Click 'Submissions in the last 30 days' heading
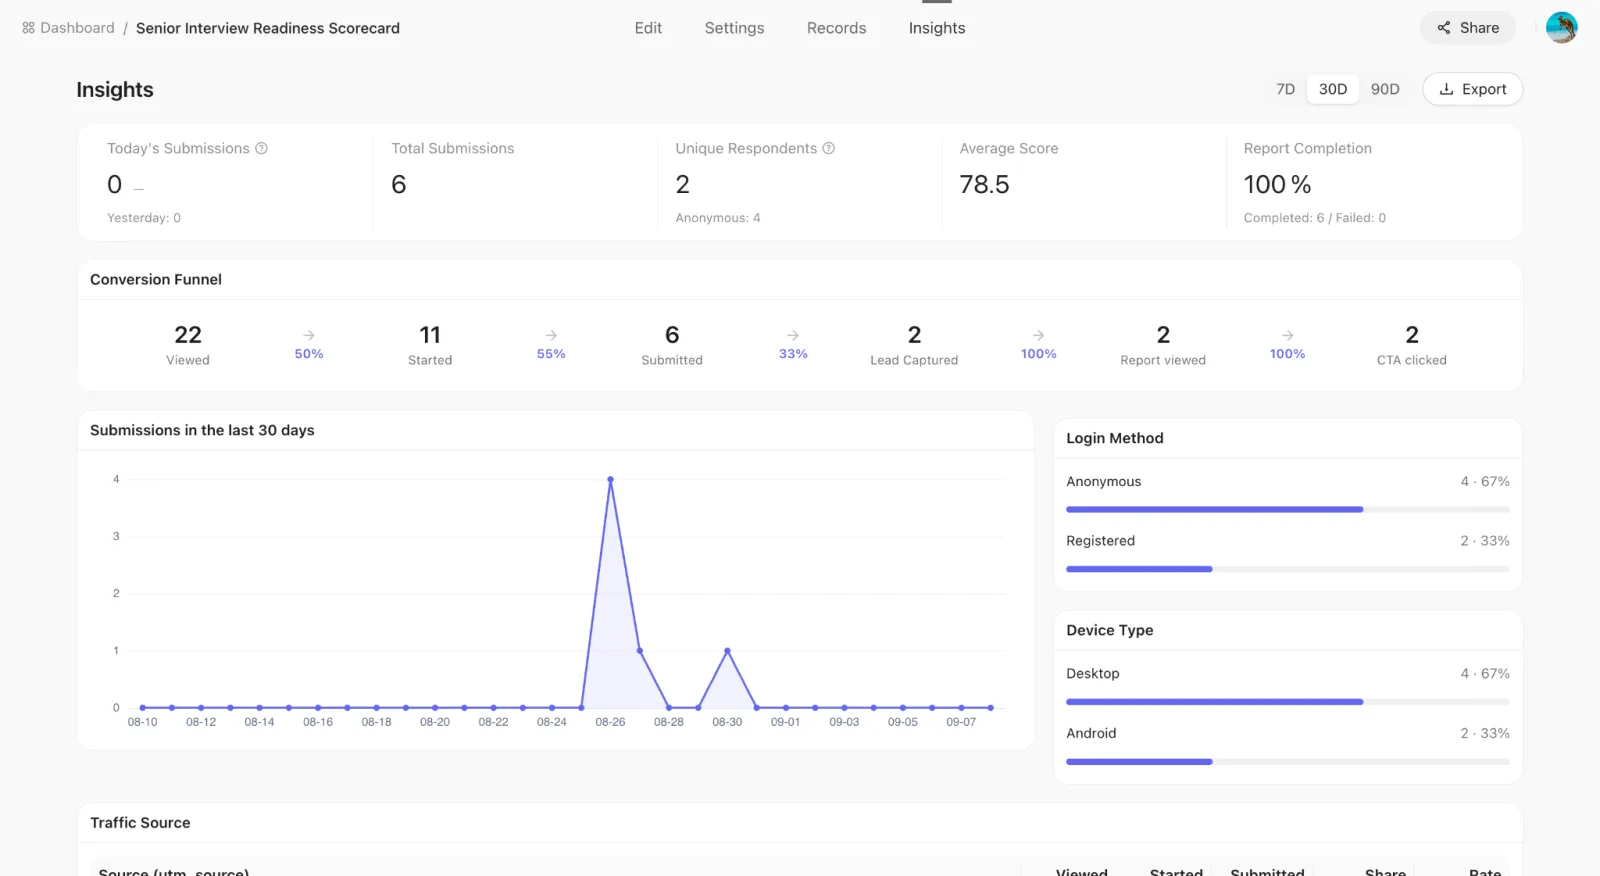 click(x=202, y=430)
